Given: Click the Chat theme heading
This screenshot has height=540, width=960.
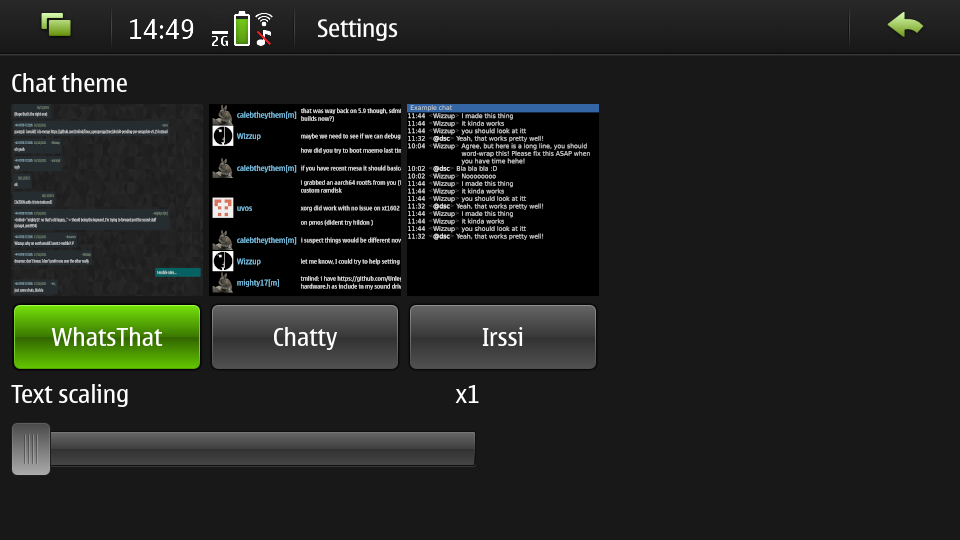Looking at the screenshot, I should 69,83.
